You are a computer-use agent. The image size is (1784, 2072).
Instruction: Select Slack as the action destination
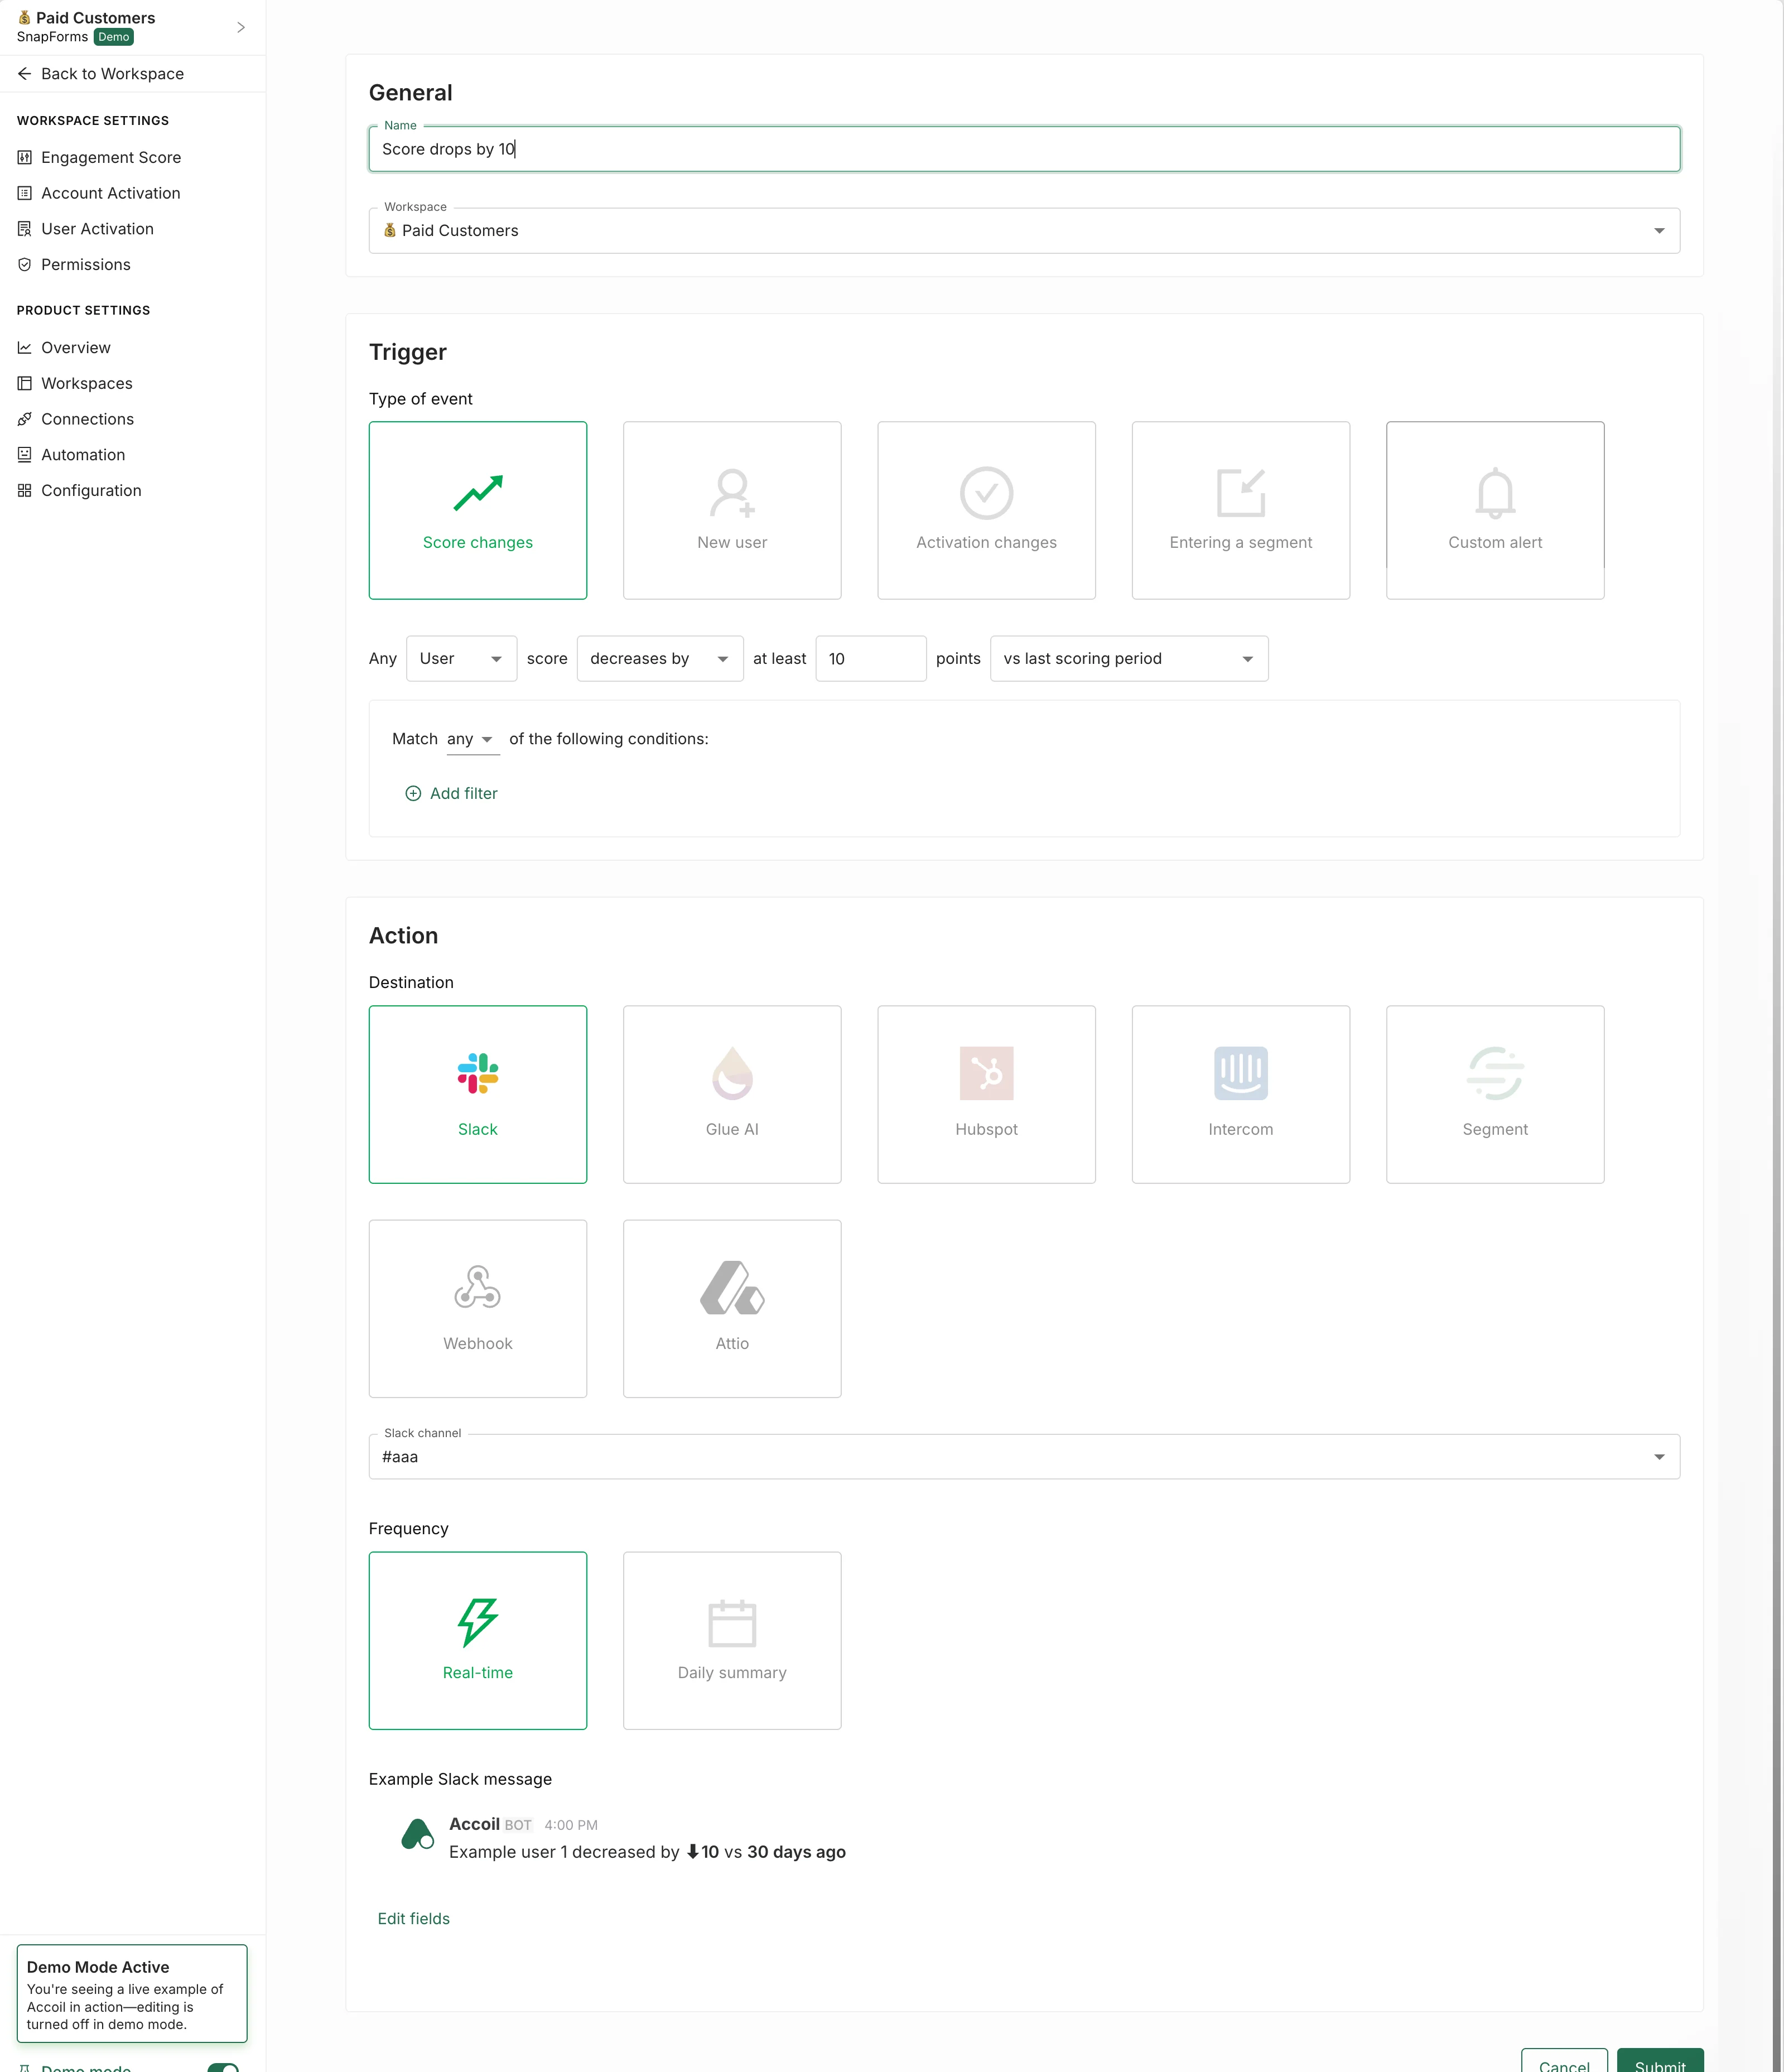click(x=478, y=1094)
